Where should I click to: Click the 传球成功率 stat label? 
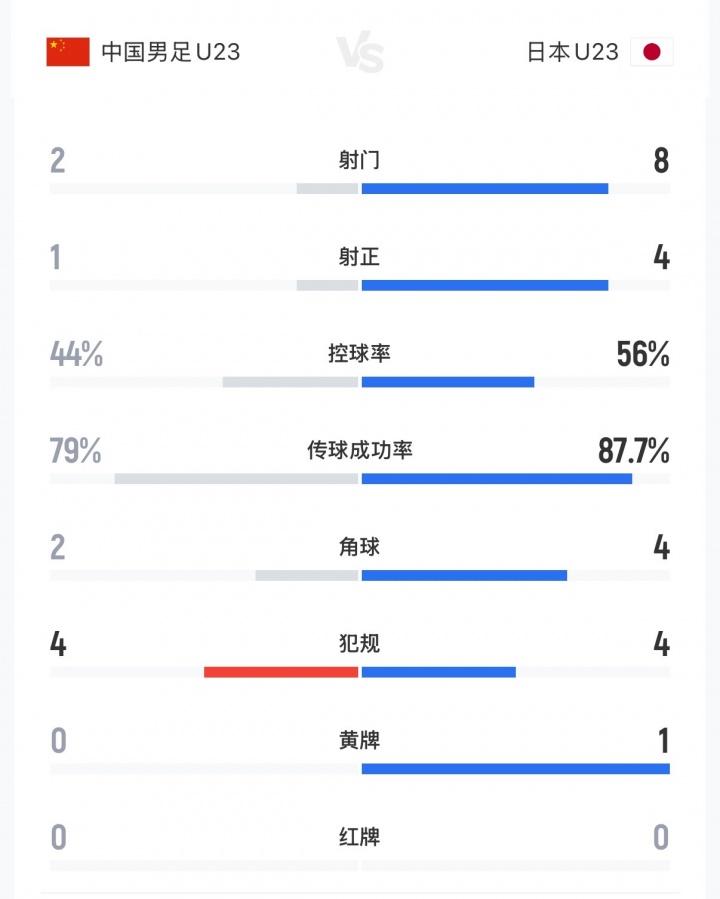coord(359,451)
